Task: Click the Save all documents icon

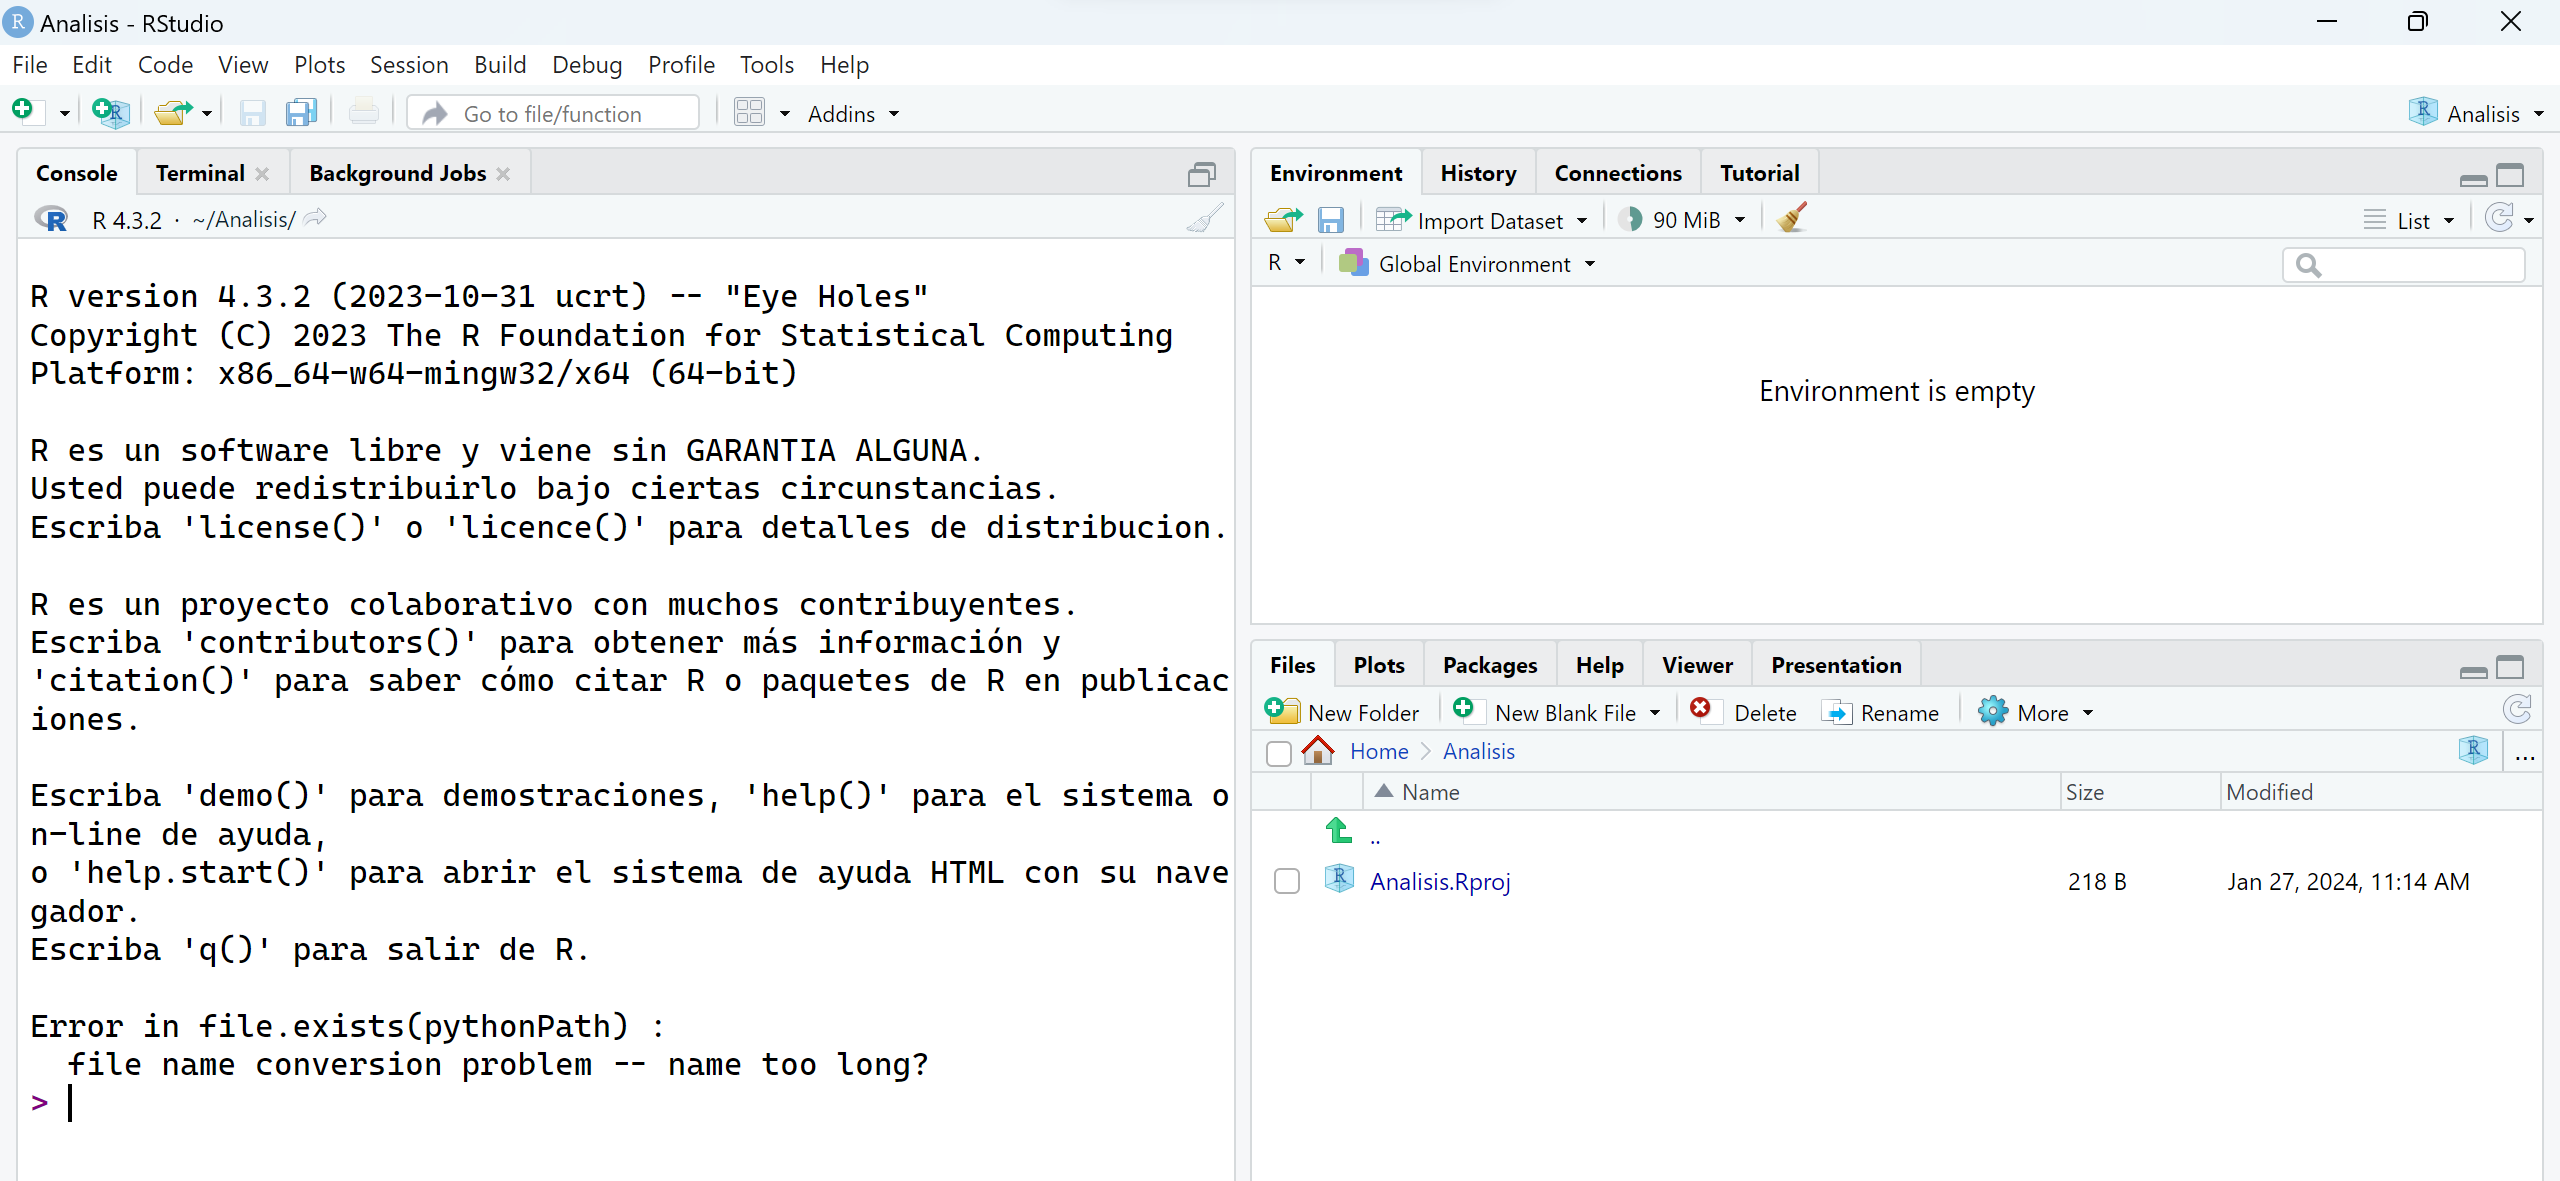Action: click(x=301, y=112)
